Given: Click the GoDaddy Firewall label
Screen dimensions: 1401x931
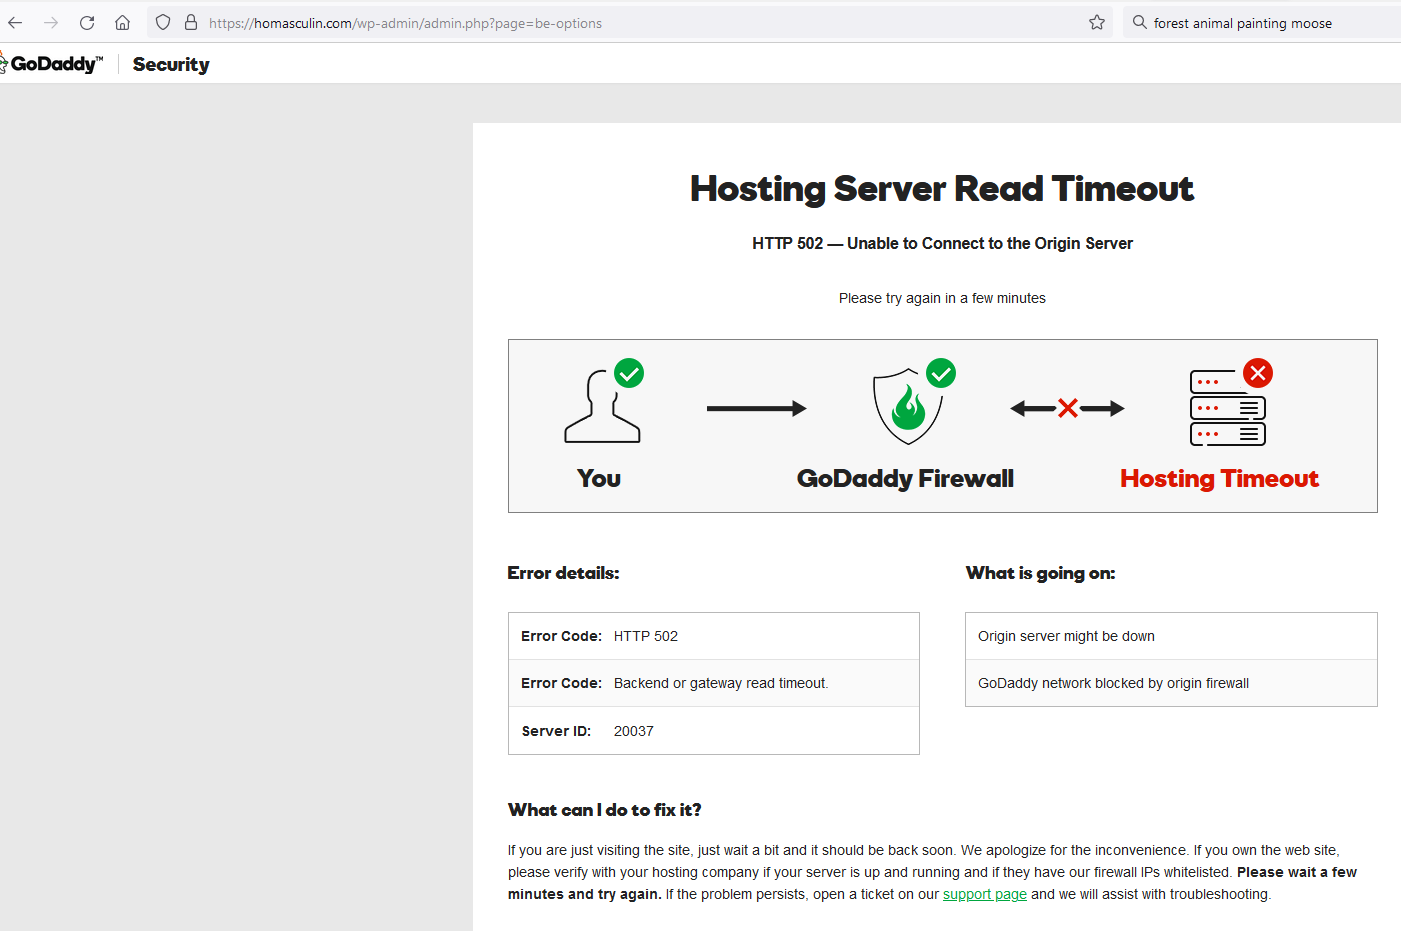Looking at the screenshot, I should (905, 479).
